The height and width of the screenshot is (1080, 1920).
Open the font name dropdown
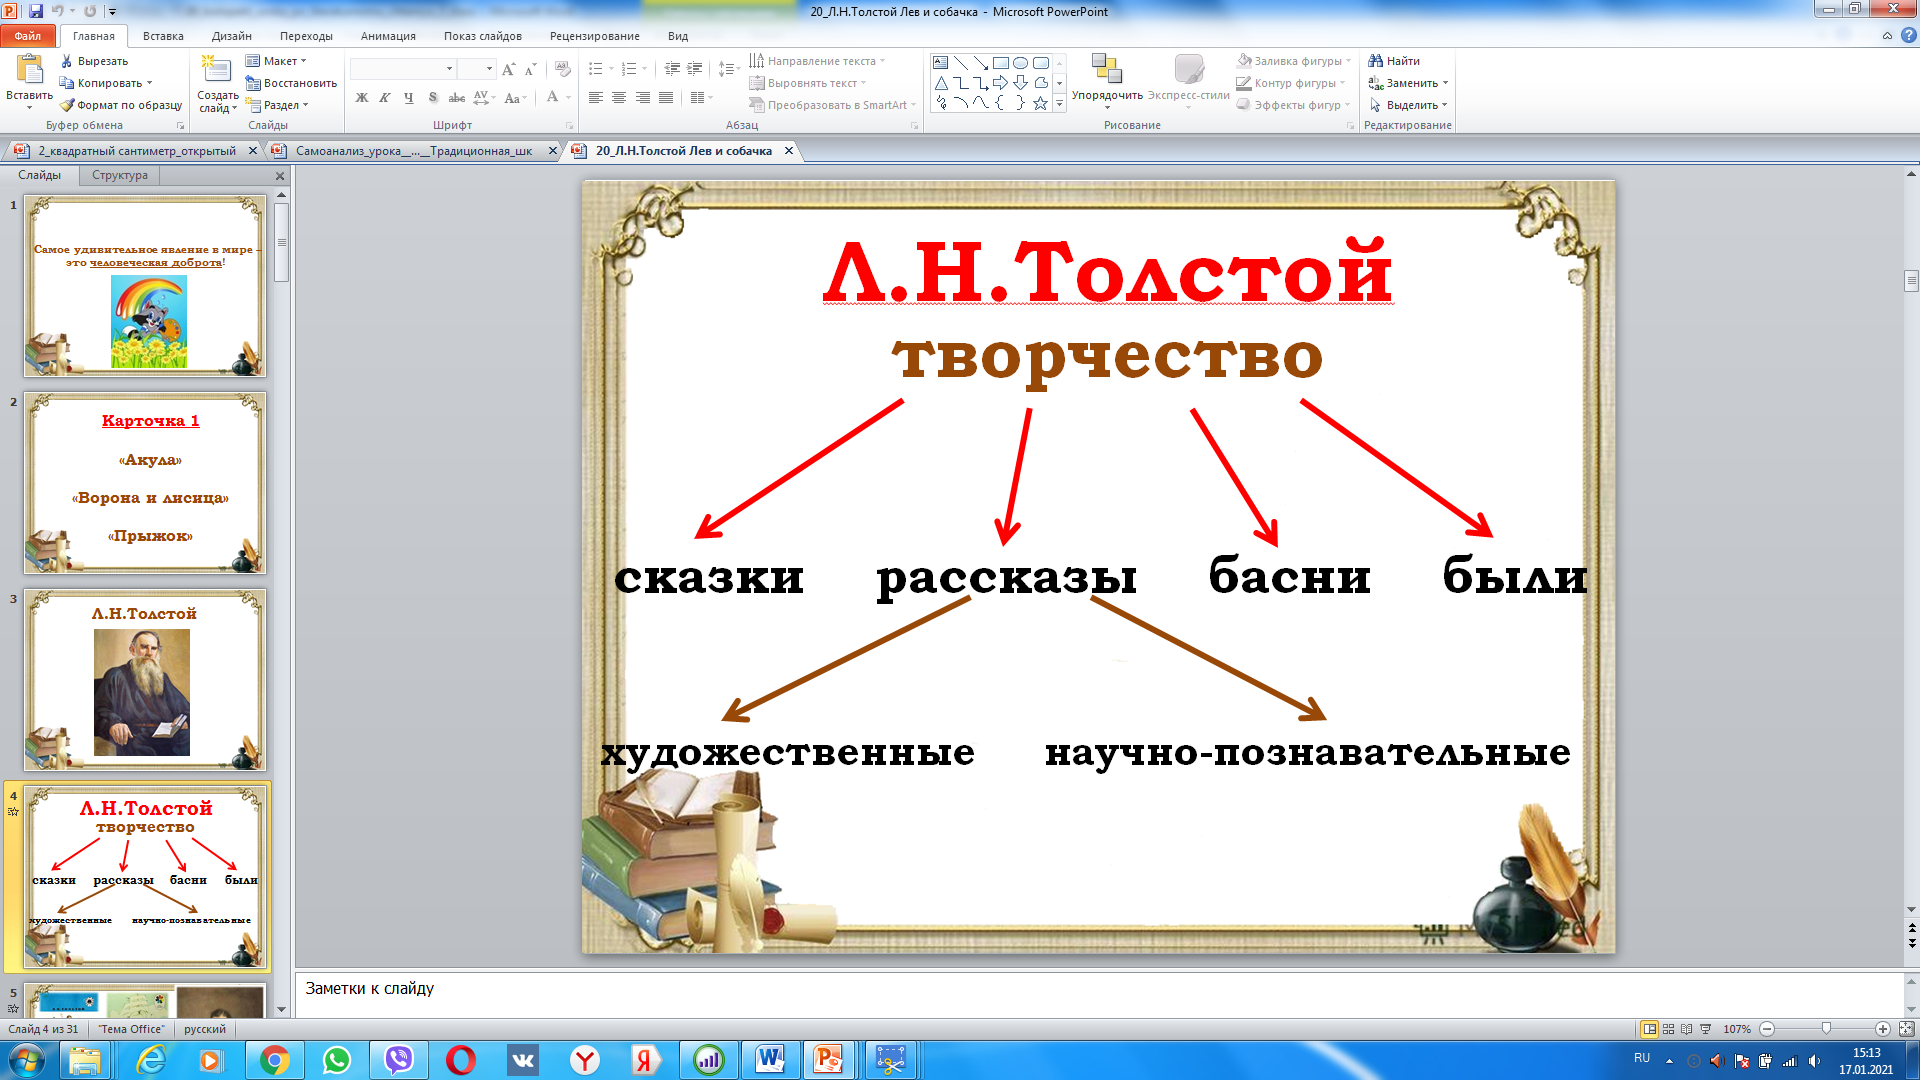point(449,69)
